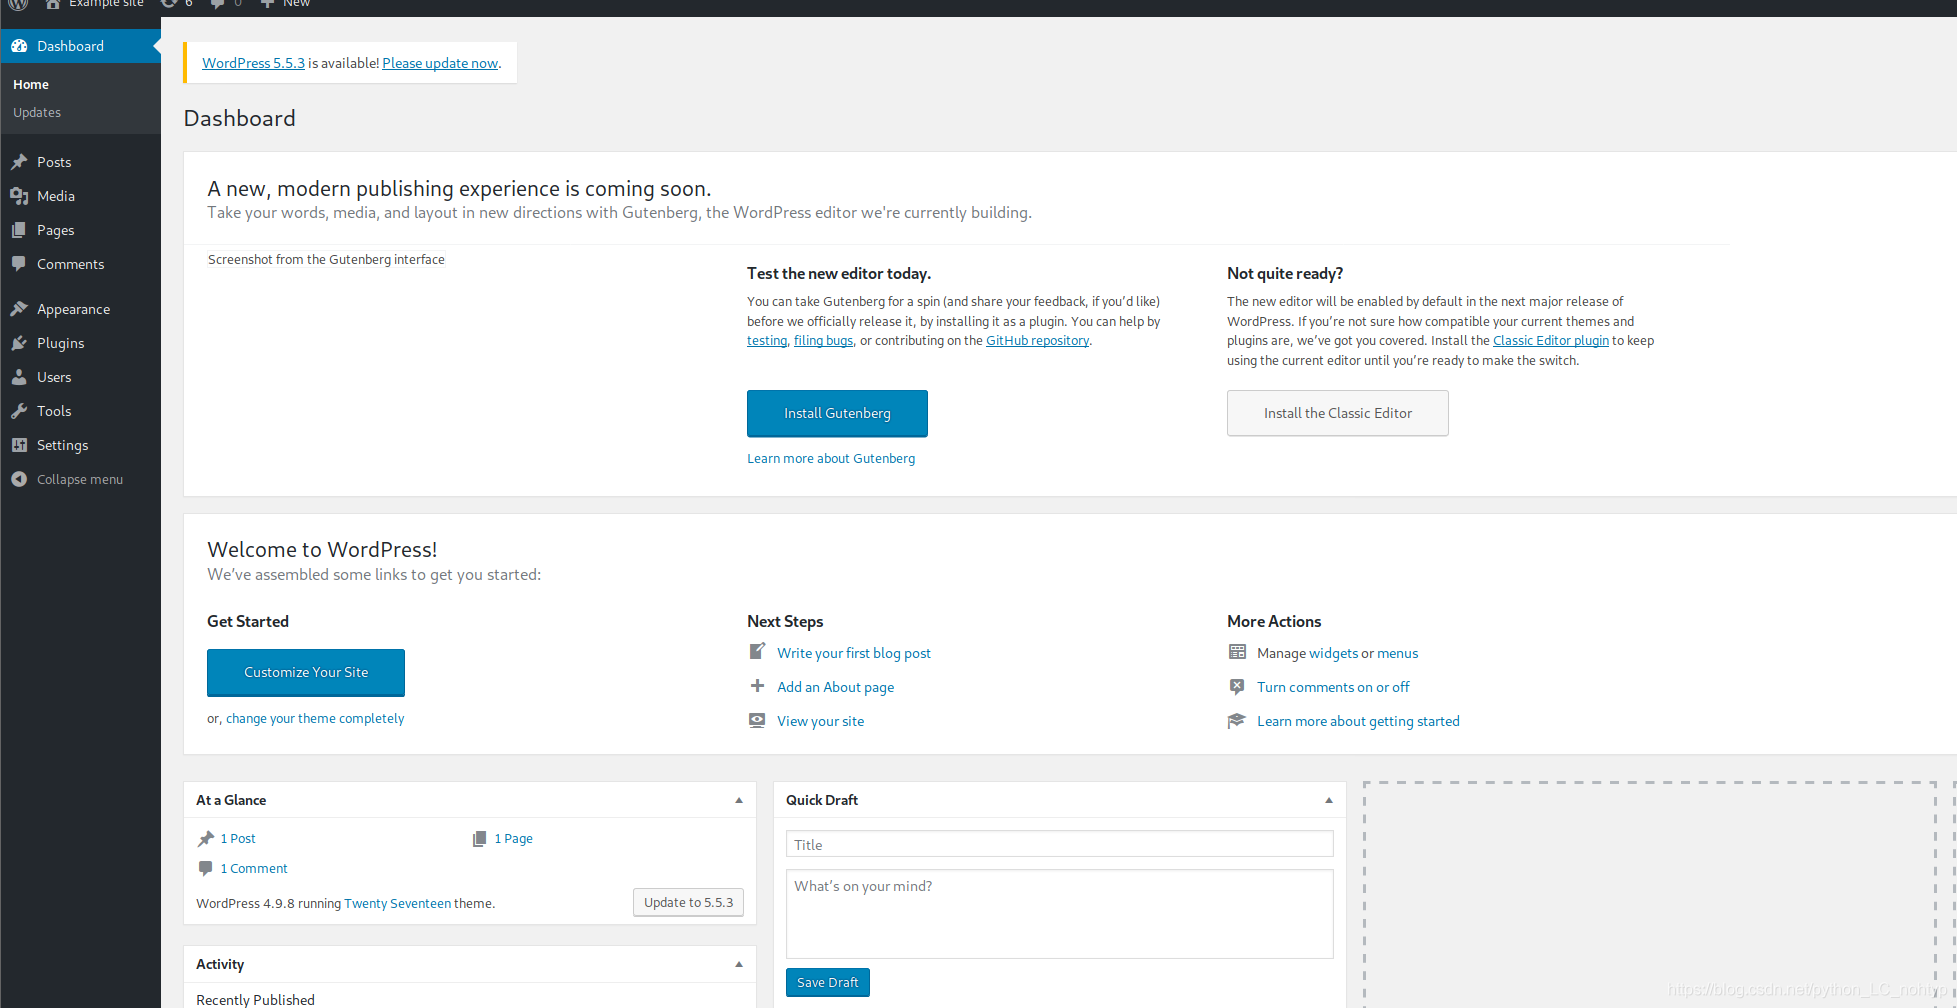The height and width of the screenshot is (1008, 1957).
Task: Click the testing link
Action: click(767, 341)
